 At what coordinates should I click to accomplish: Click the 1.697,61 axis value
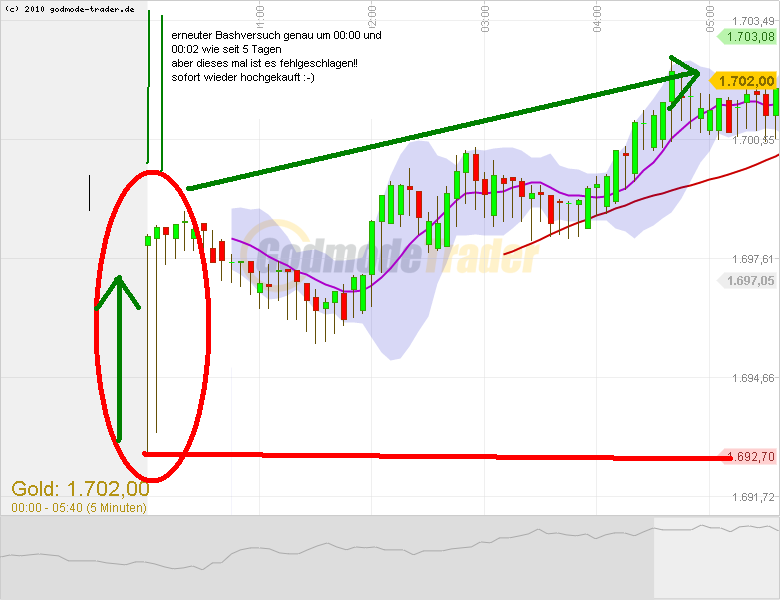click(753, 259)
